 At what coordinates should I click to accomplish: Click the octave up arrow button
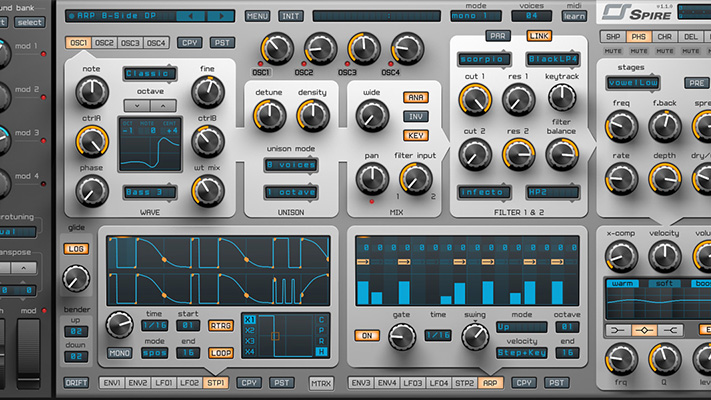pyautogui.click(x=163, y=105)
